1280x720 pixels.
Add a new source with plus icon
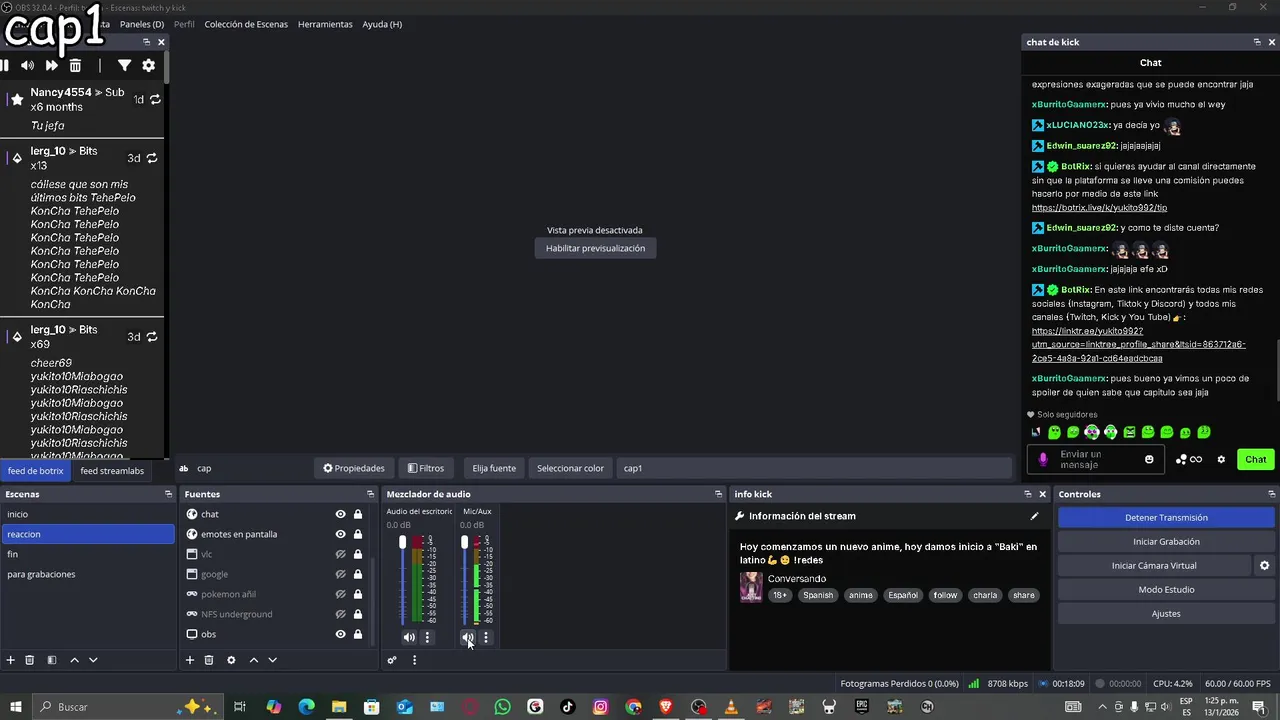coord(190,660)
